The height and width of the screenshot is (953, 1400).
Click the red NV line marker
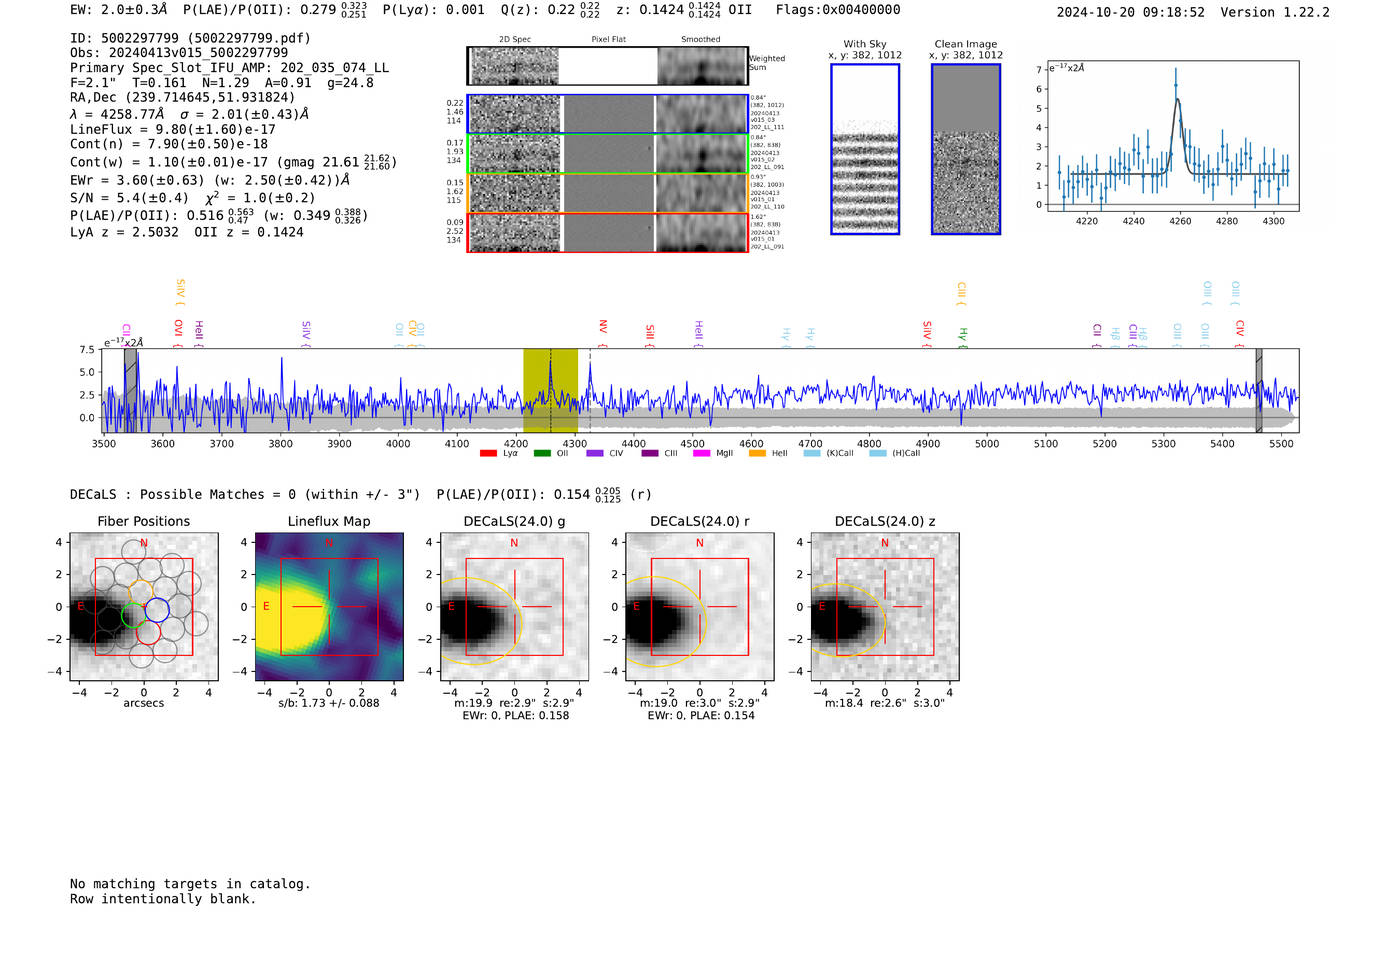(x=603, y=332)
